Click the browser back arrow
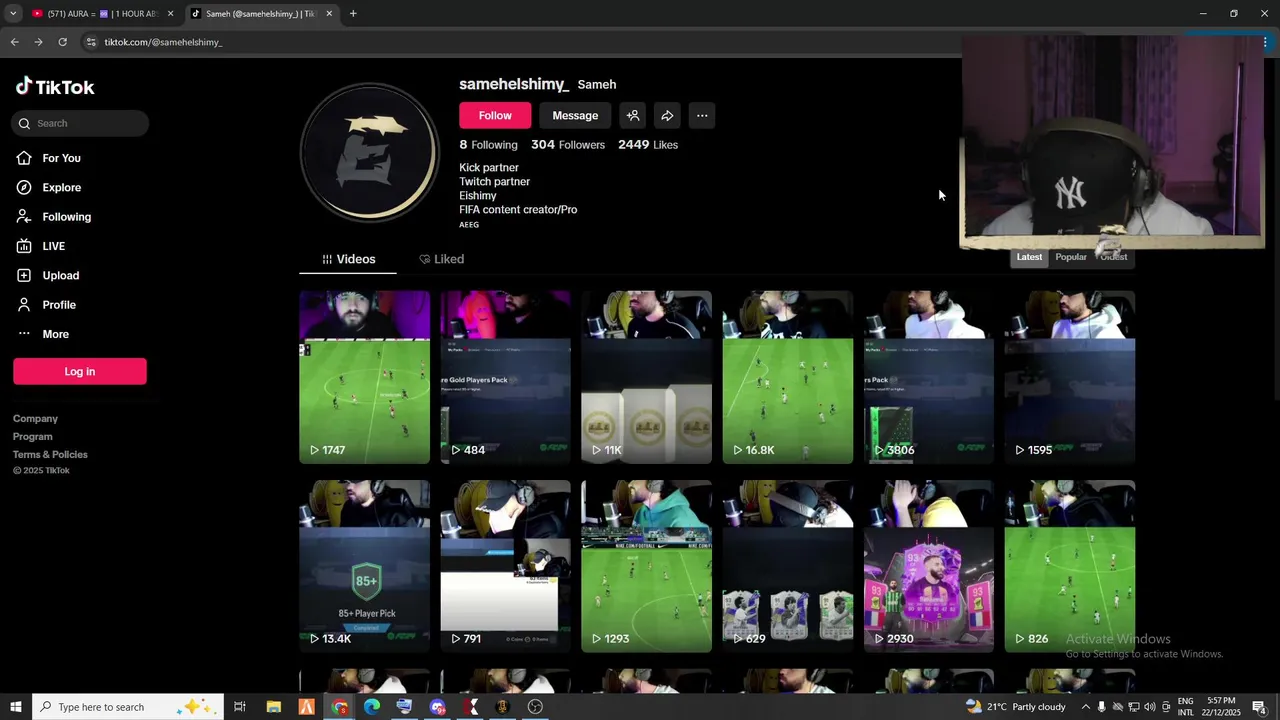The width and height of the screenshot is (1280, 720). (14, 42)
